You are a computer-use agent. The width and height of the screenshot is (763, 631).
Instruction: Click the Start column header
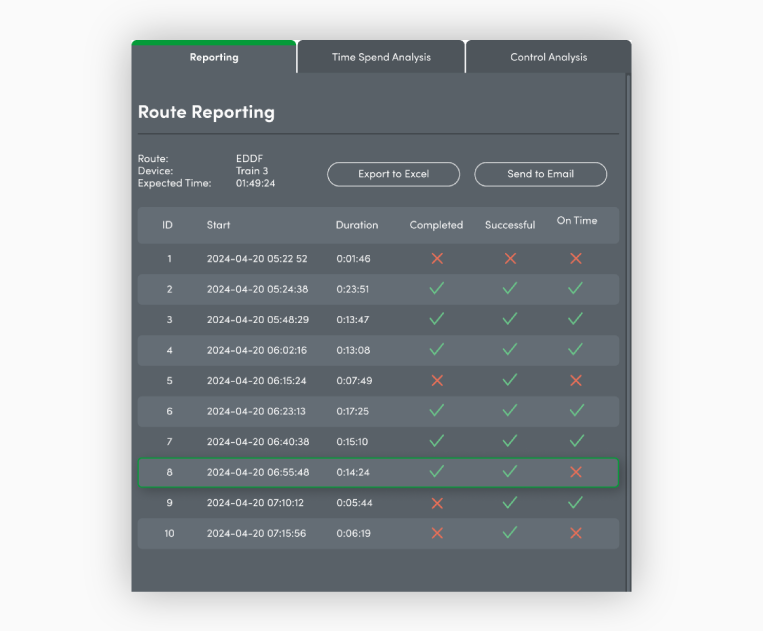(x=218, y=225)
